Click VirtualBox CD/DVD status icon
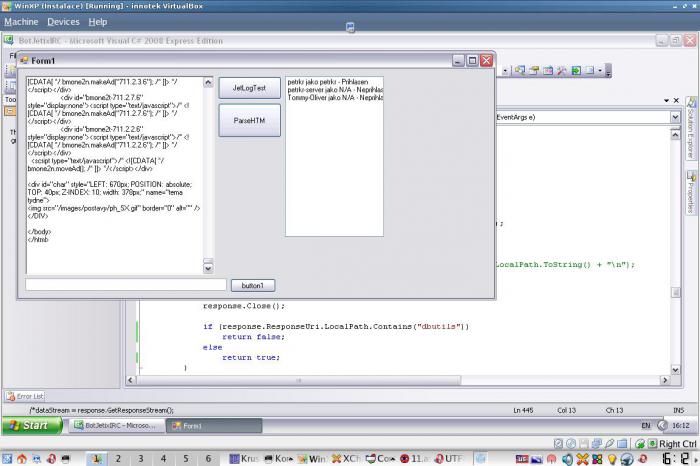 pyautogui.click(x=571, y=444)
